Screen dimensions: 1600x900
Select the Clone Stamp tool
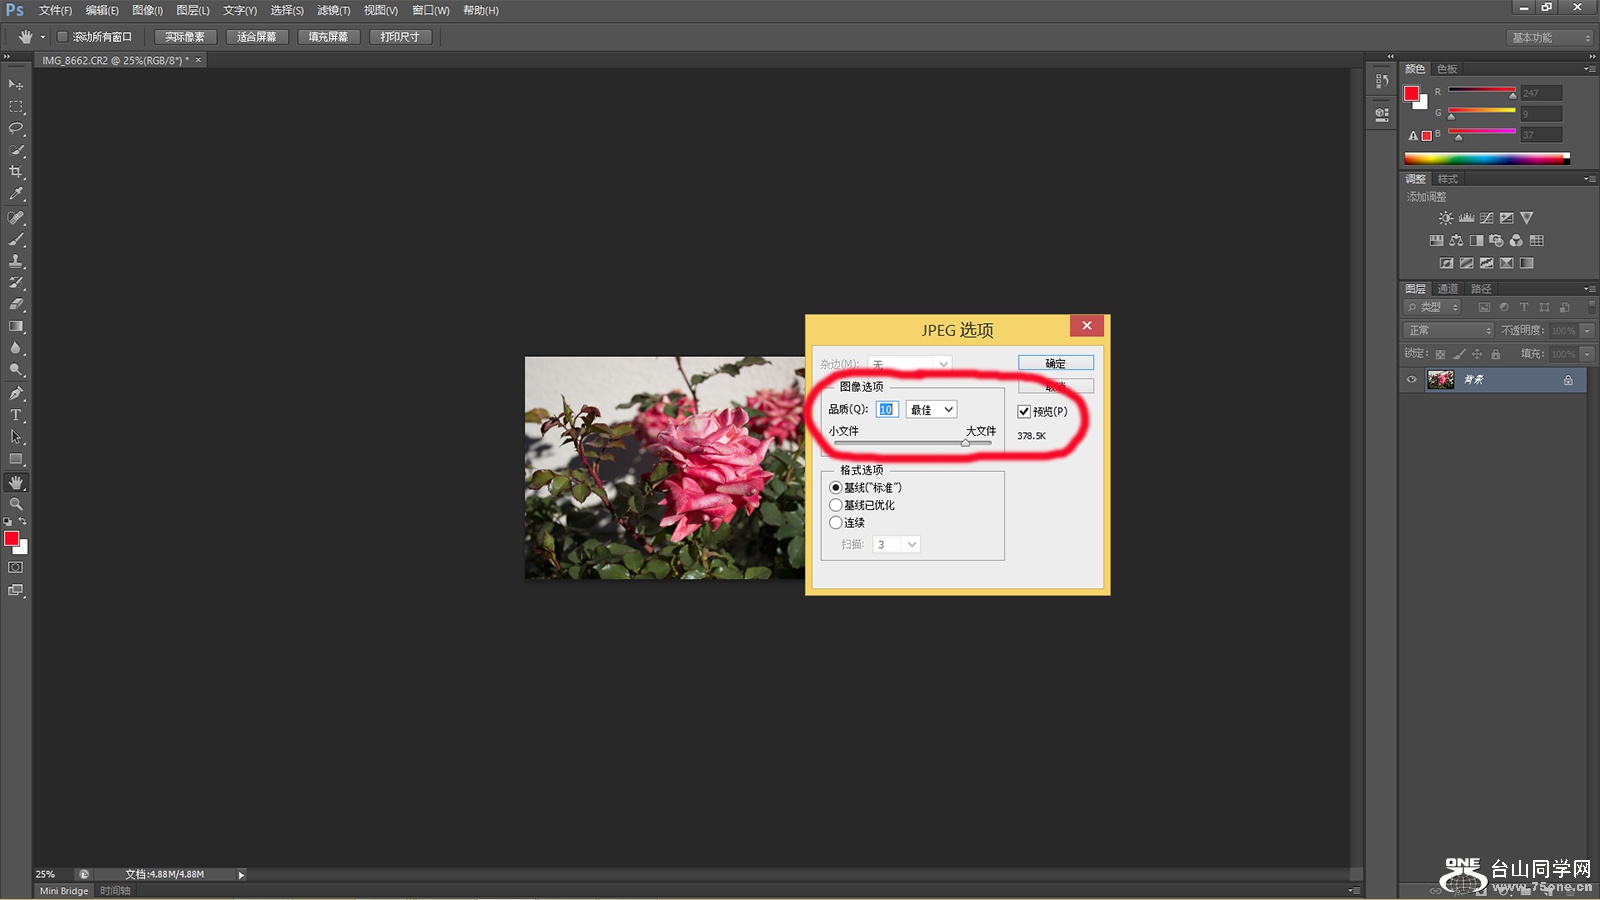[x=16, y=261]
